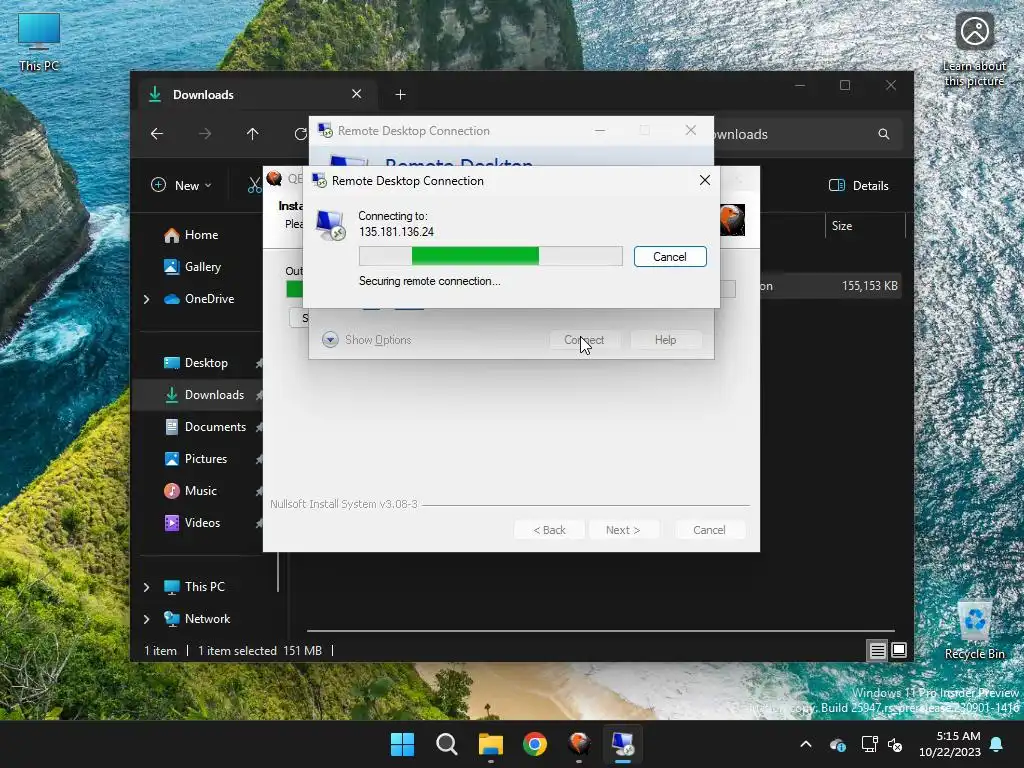
Task: Refresh the Downloads folder view
Action: click(300, 134)
